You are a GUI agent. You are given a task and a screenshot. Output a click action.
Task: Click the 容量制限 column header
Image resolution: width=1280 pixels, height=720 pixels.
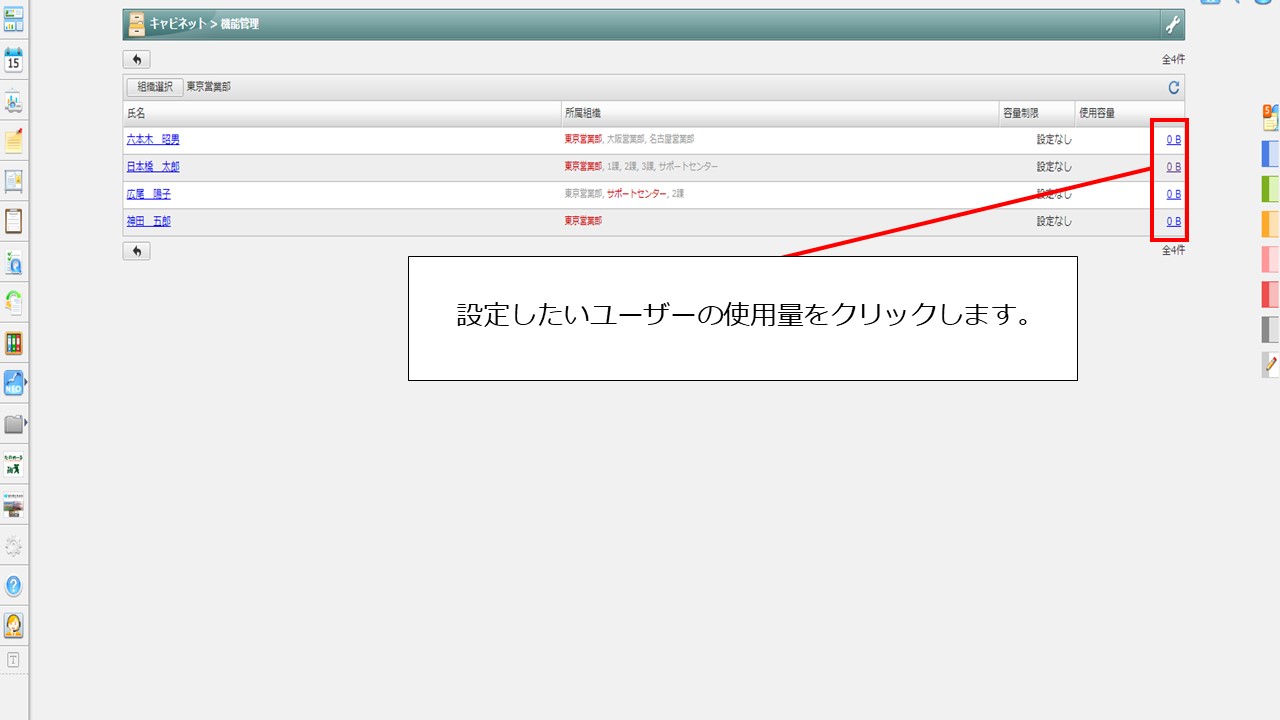tap(1037, 114)
